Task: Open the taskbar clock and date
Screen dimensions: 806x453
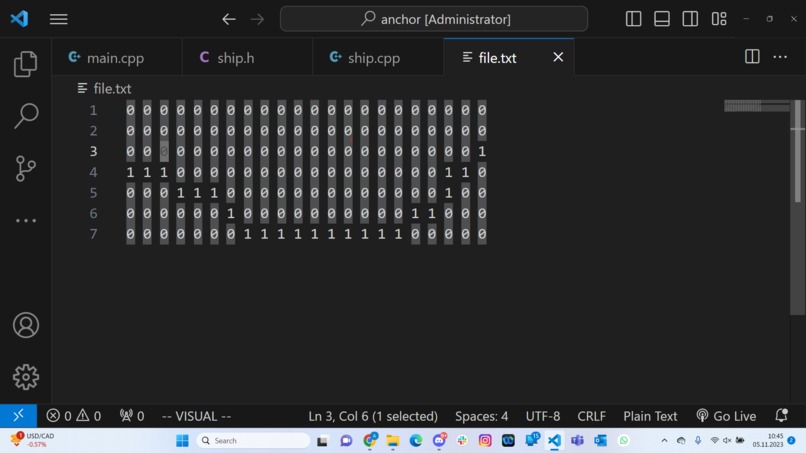Action: 768,440
